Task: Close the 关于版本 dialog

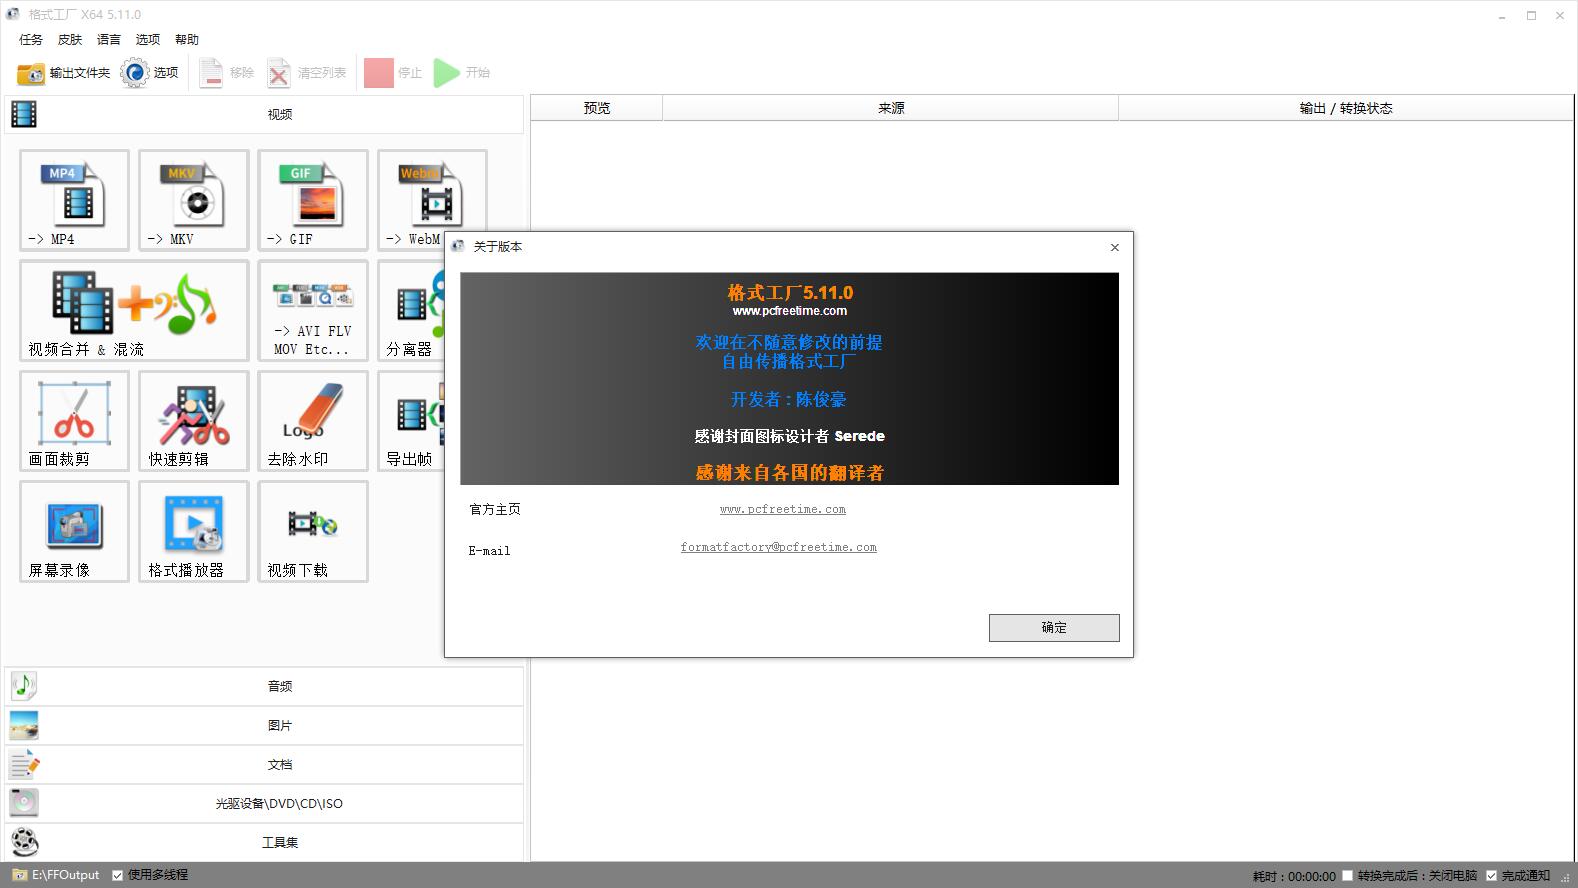Action: [x=1115, y=247]
